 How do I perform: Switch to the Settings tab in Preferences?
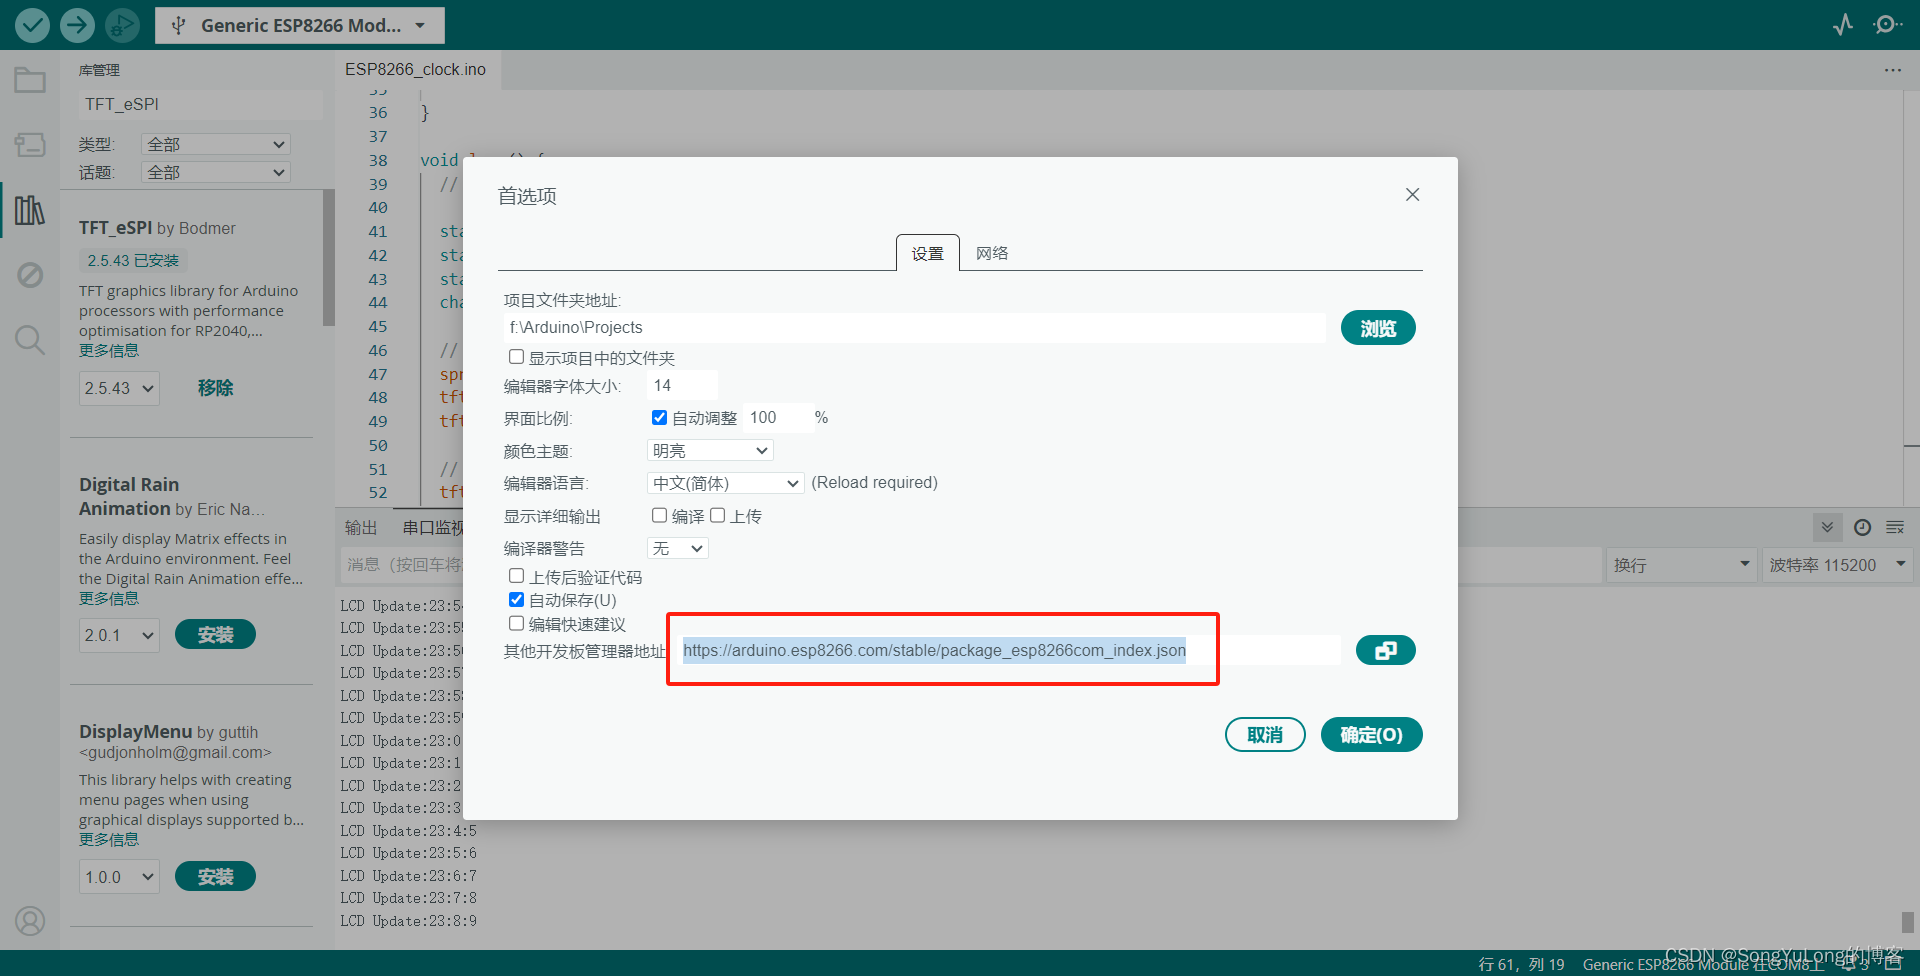(927, 253)
